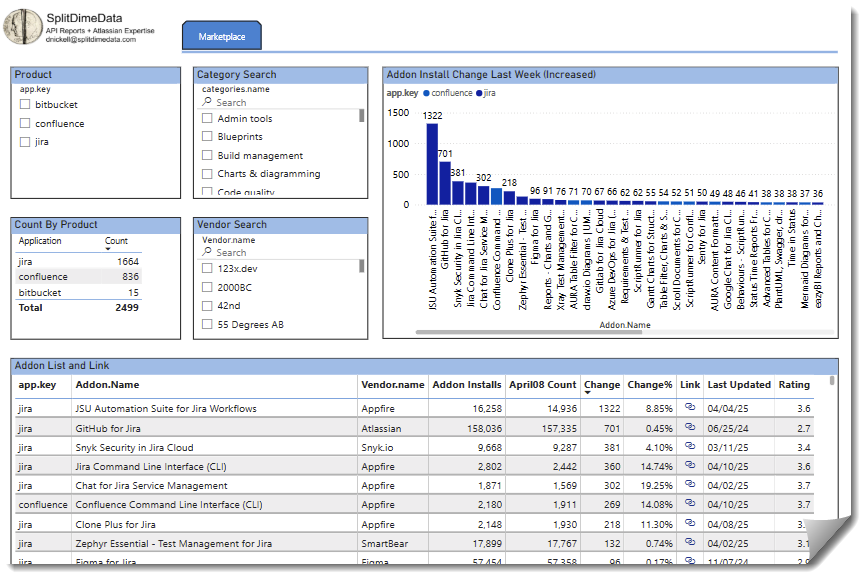The height and width of the screenshot is (579, 866).
Task: Sort table by Addon.Name column header
Action: tap(107, 385)
